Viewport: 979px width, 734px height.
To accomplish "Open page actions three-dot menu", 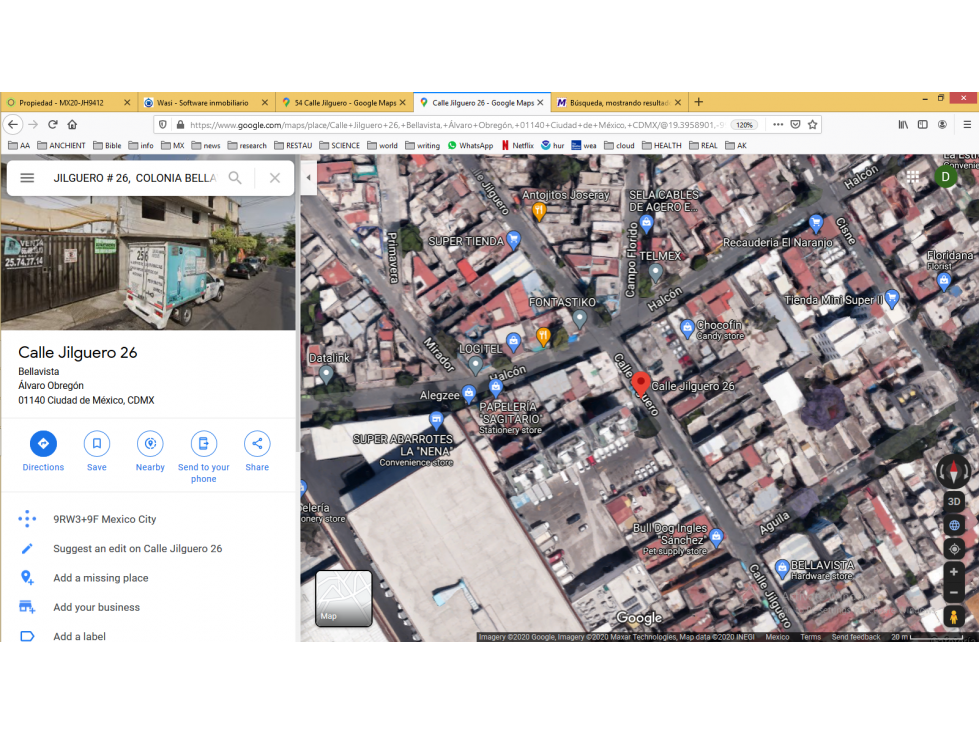I will pos(778,125).
